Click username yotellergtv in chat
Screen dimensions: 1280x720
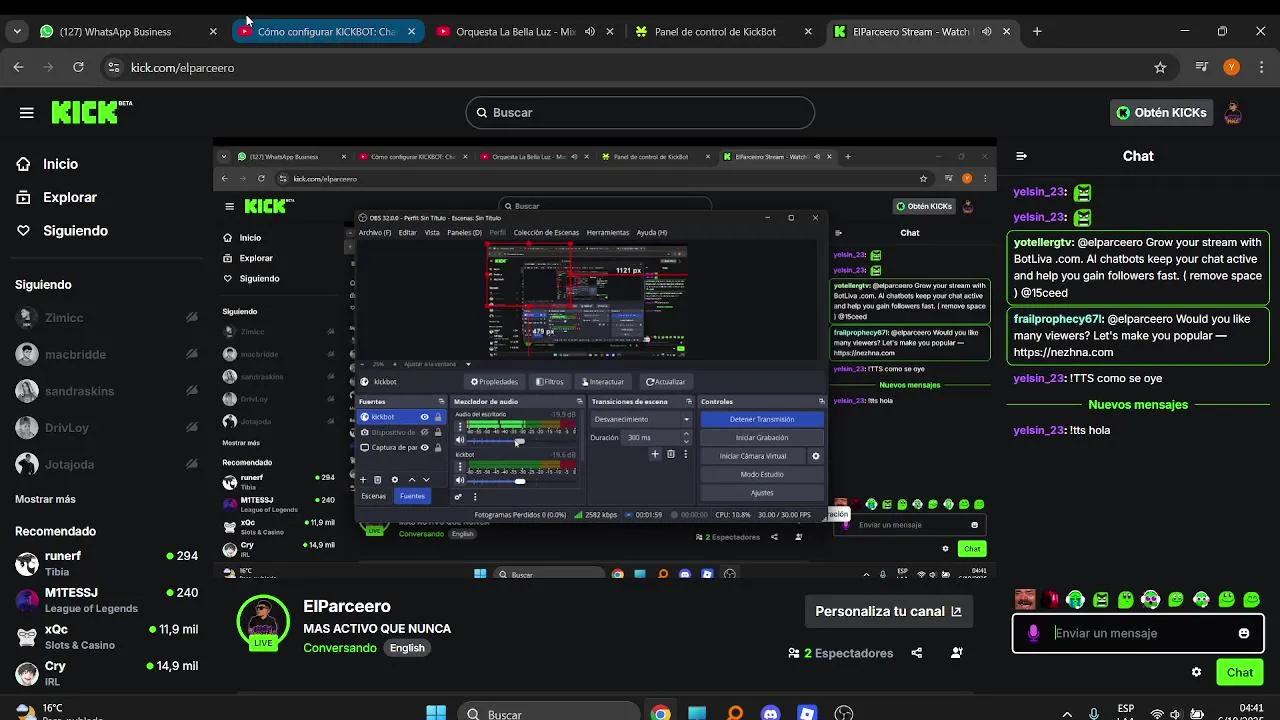point(1044,242)
